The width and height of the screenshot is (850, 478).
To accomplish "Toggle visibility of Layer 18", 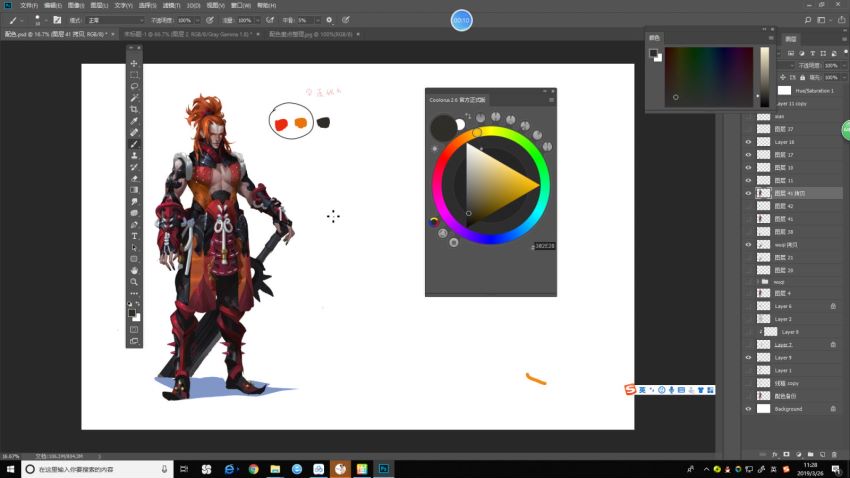I will tap(749, 142).
